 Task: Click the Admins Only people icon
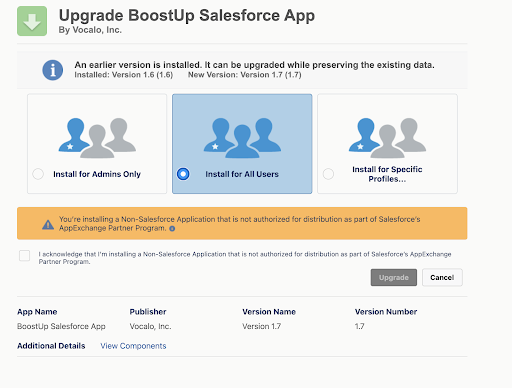(97, 138)
